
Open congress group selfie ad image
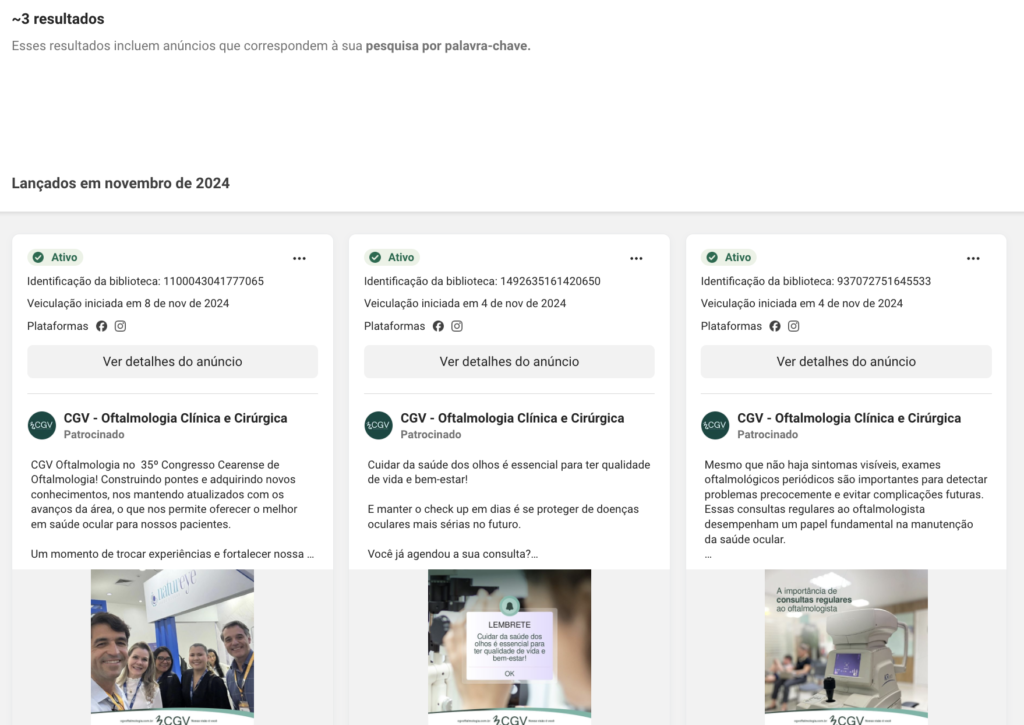click(x=172, y=647)
